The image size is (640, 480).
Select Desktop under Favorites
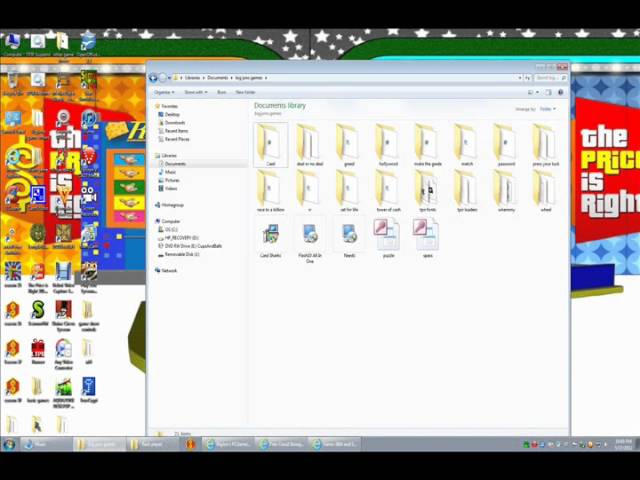pos(172,115)
